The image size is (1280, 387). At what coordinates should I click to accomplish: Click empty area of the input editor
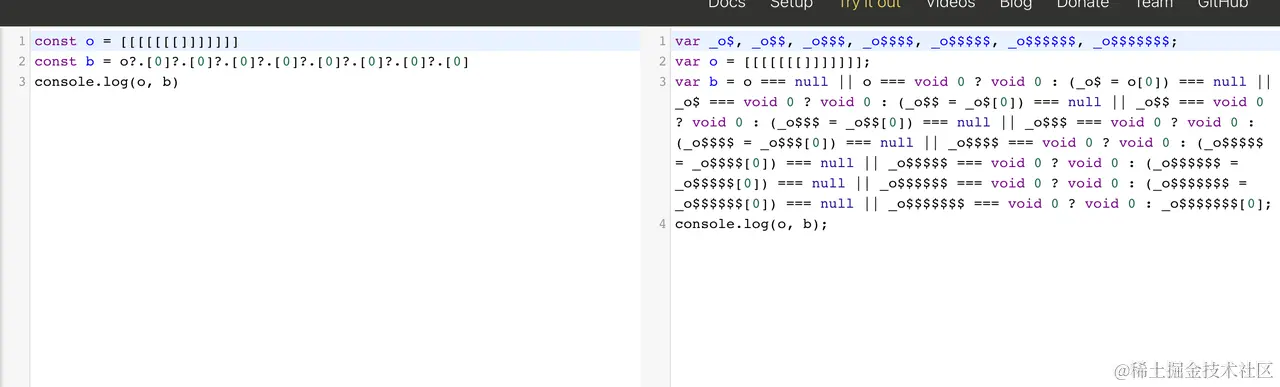(x=335, y=240)
